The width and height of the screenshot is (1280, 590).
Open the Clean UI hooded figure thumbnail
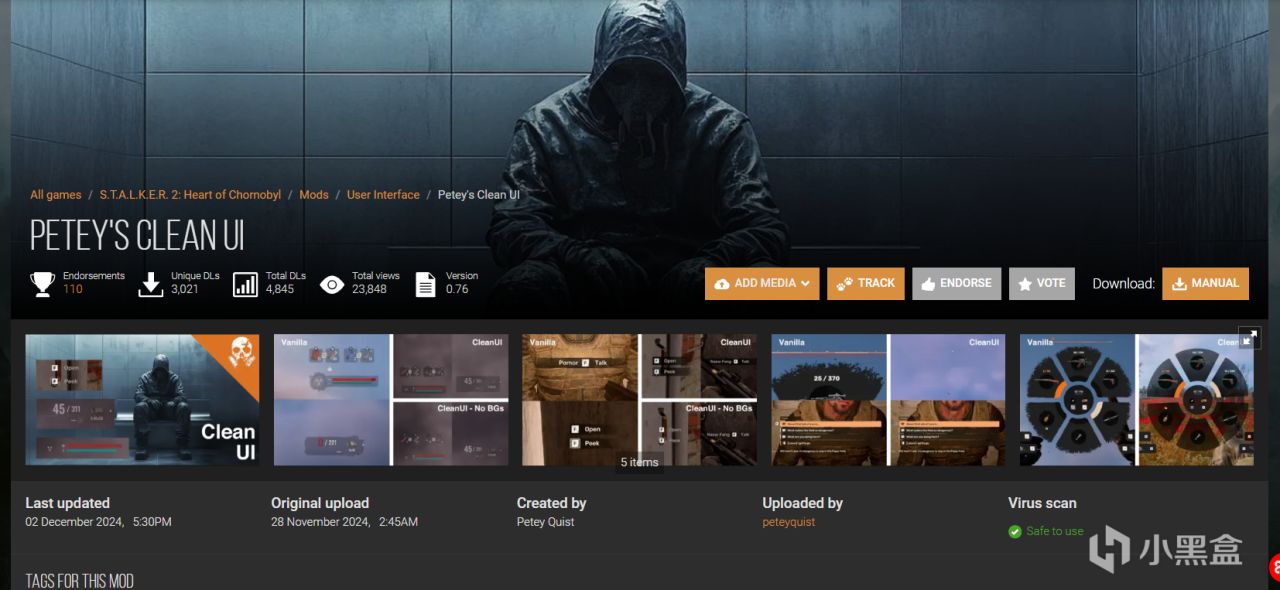(x=142, y=400)
